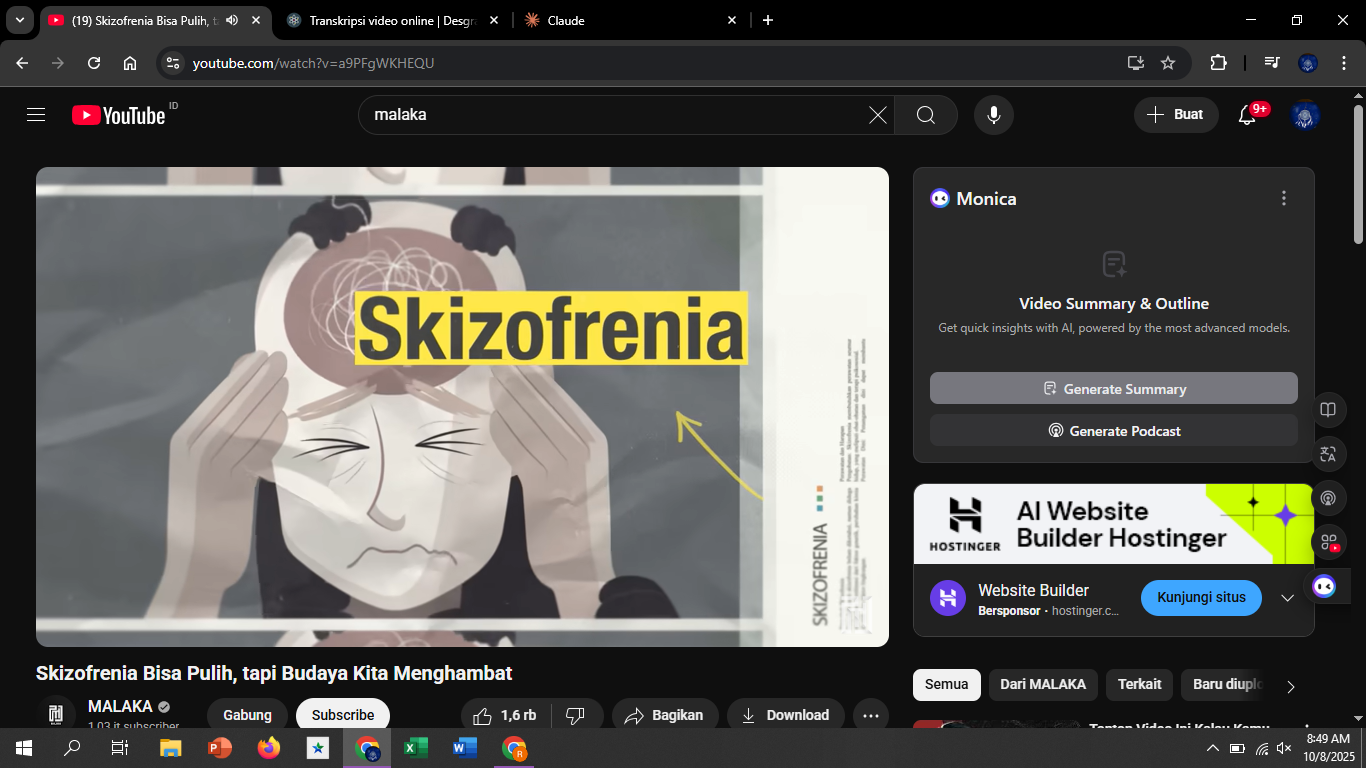
Task: Select the Terkait filter chip
Action: tap(1139, 684)
